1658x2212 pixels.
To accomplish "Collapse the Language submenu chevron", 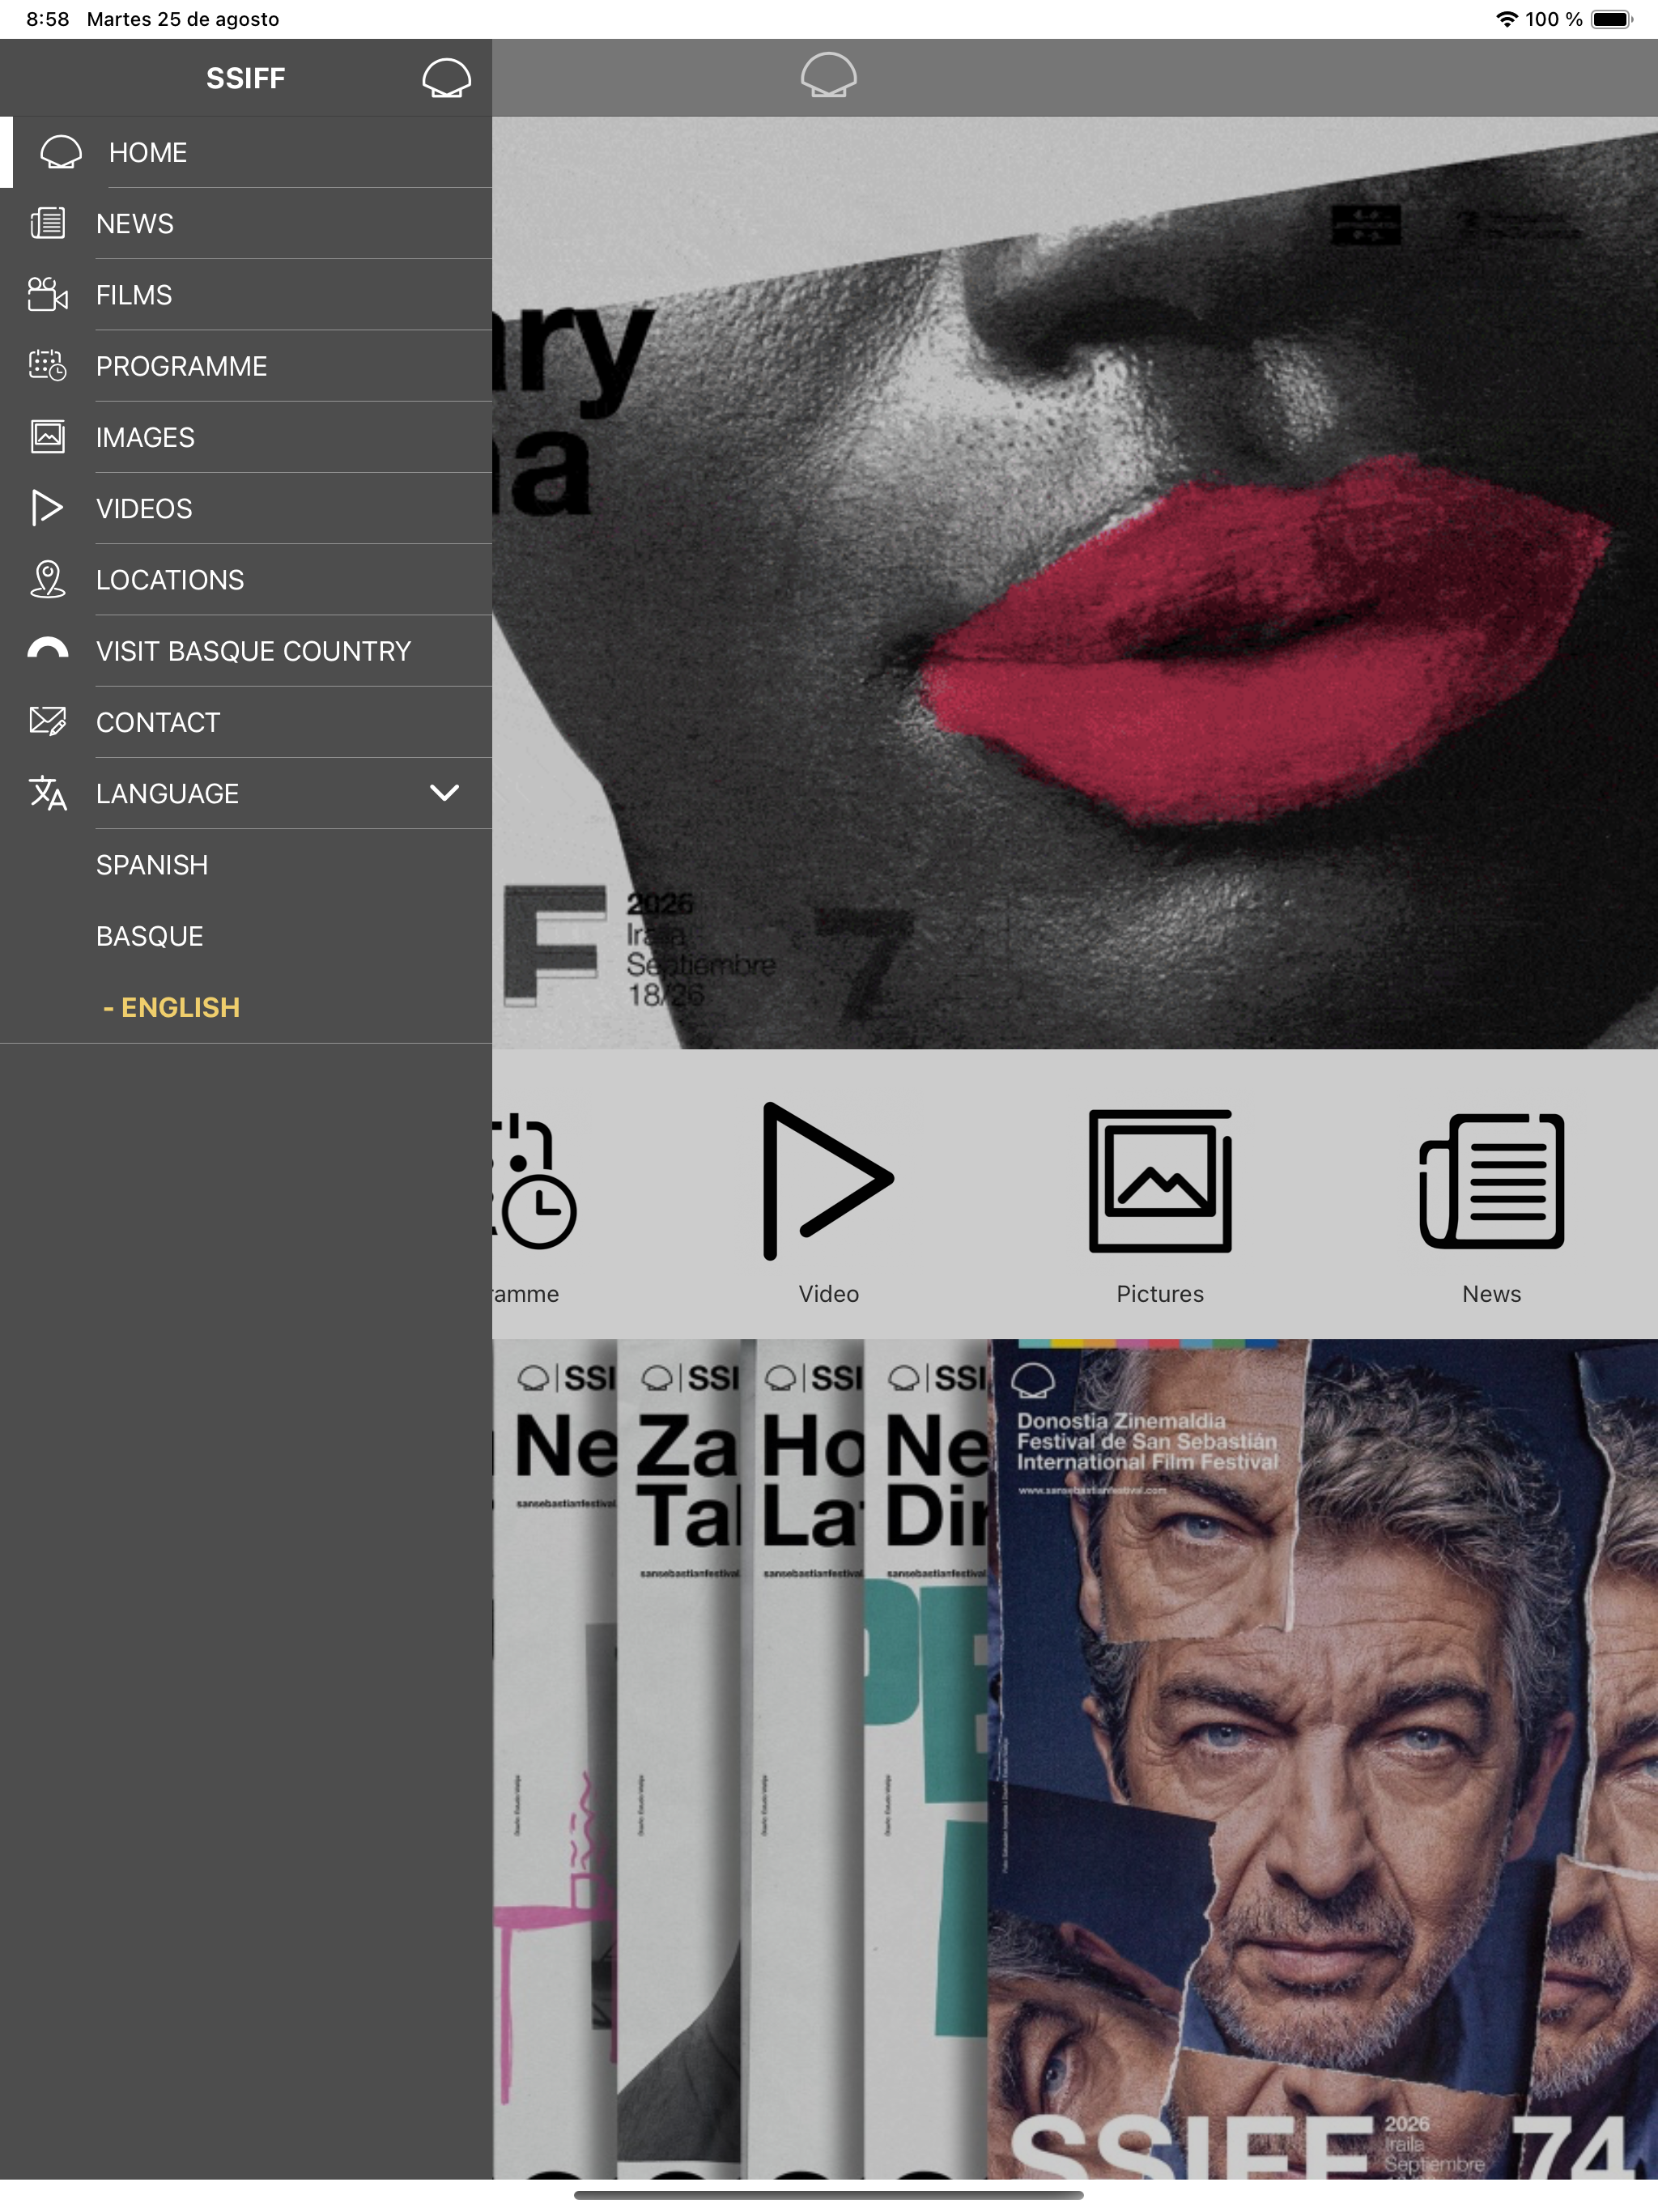I will point(444,793).
